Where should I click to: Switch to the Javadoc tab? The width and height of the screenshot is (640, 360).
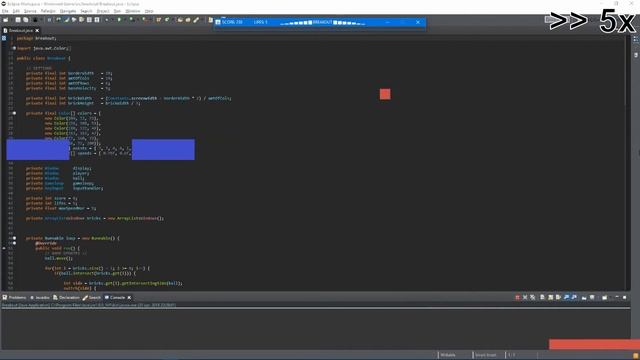pyautogui.click(x=40, y=298)
